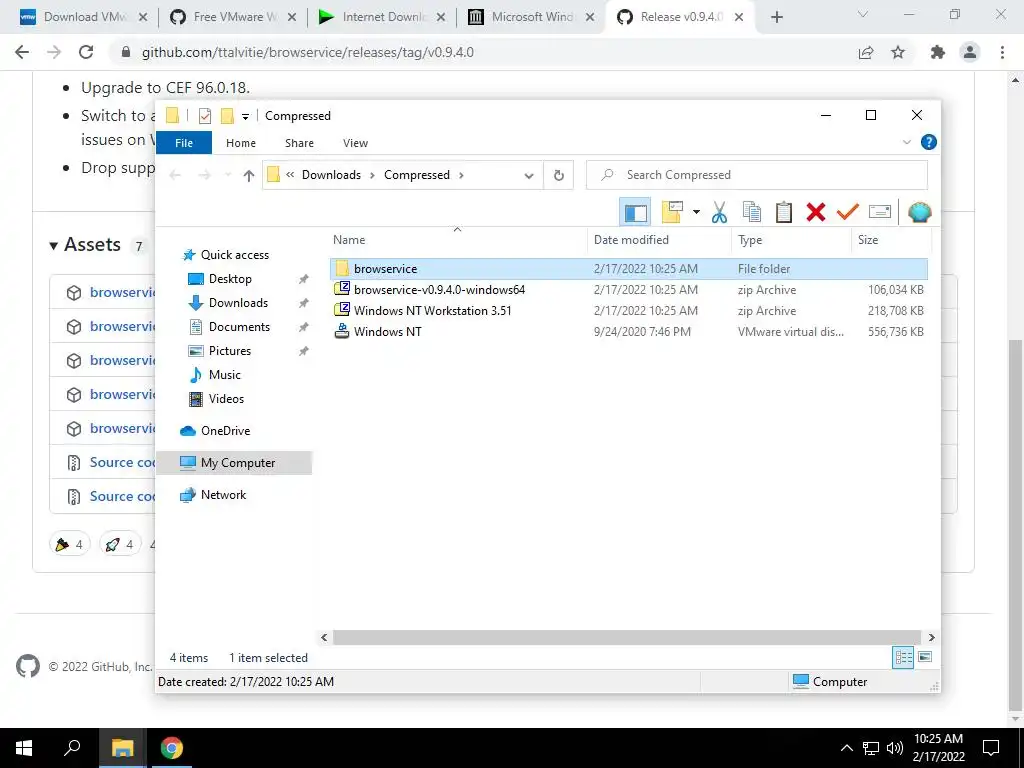This screenshot has width=1024, height=768.
Task: Click Chrome reload page button
Action: (86, 52)
